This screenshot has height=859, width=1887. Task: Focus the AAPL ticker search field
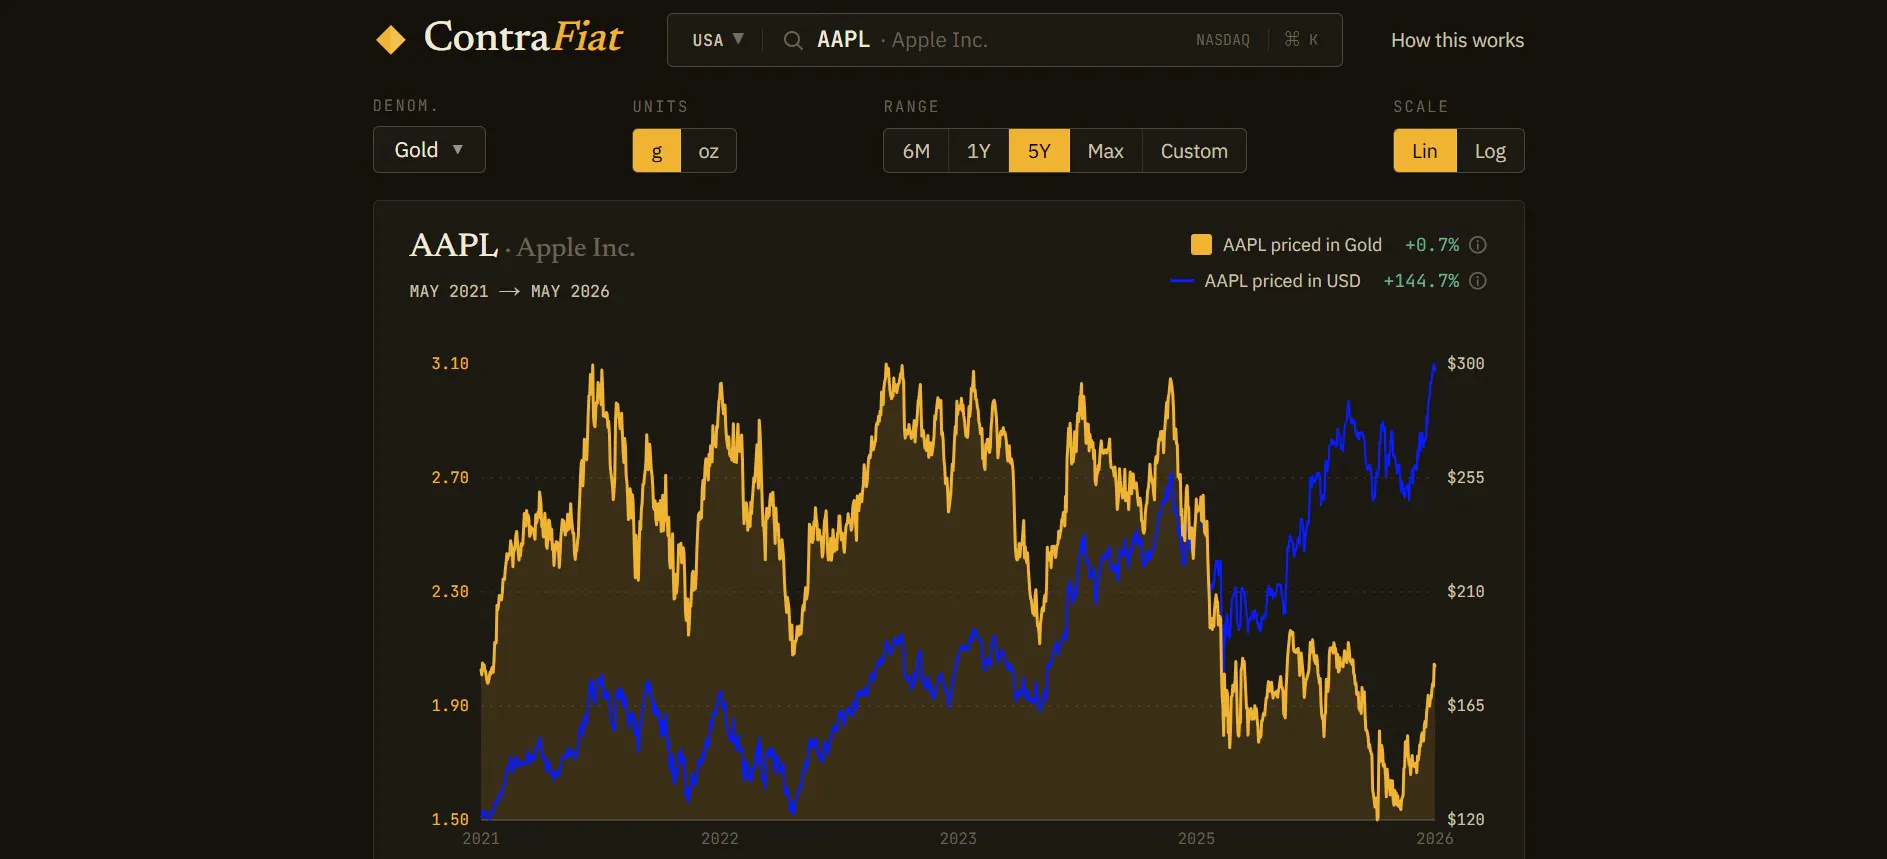[x=1004, y=40]
